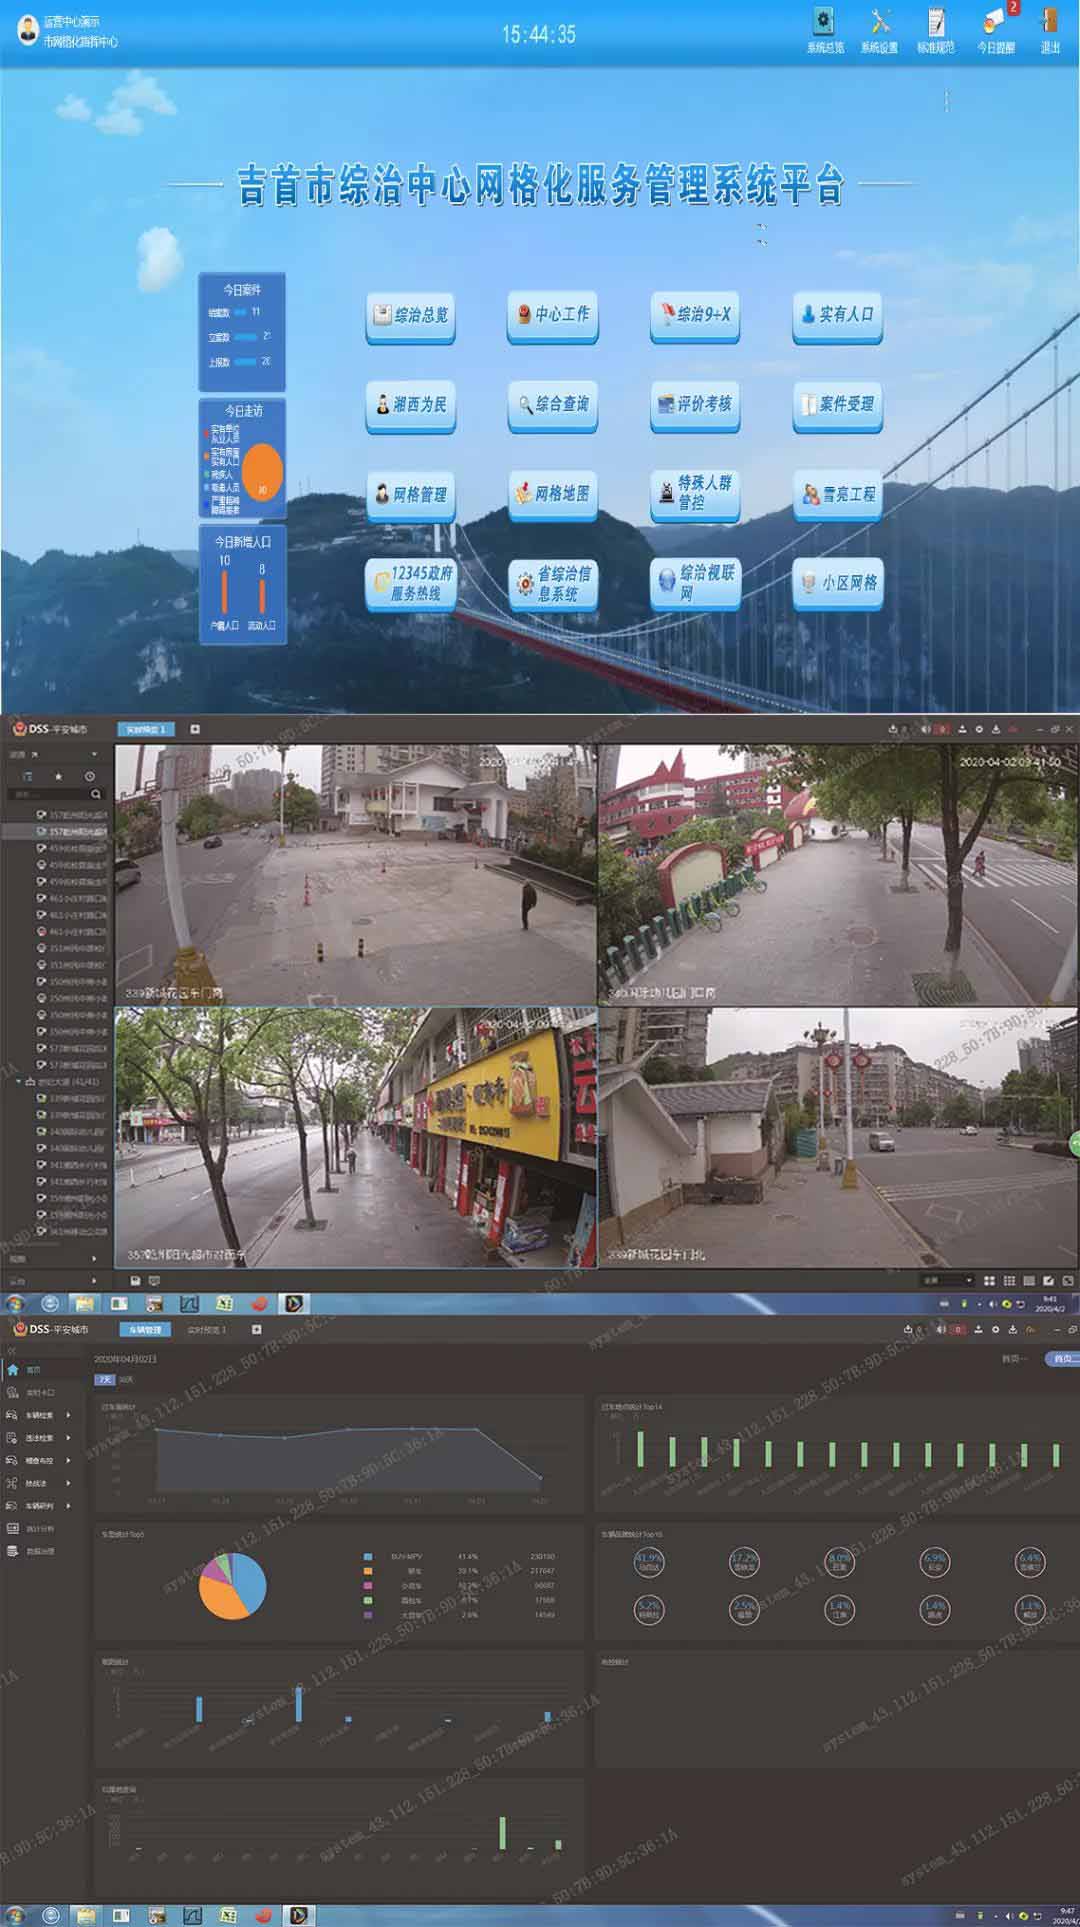Open the 标准规范 notepad icon
Image resolution: width=1080 pixels, height=1927 pixels.
(936, 23)
